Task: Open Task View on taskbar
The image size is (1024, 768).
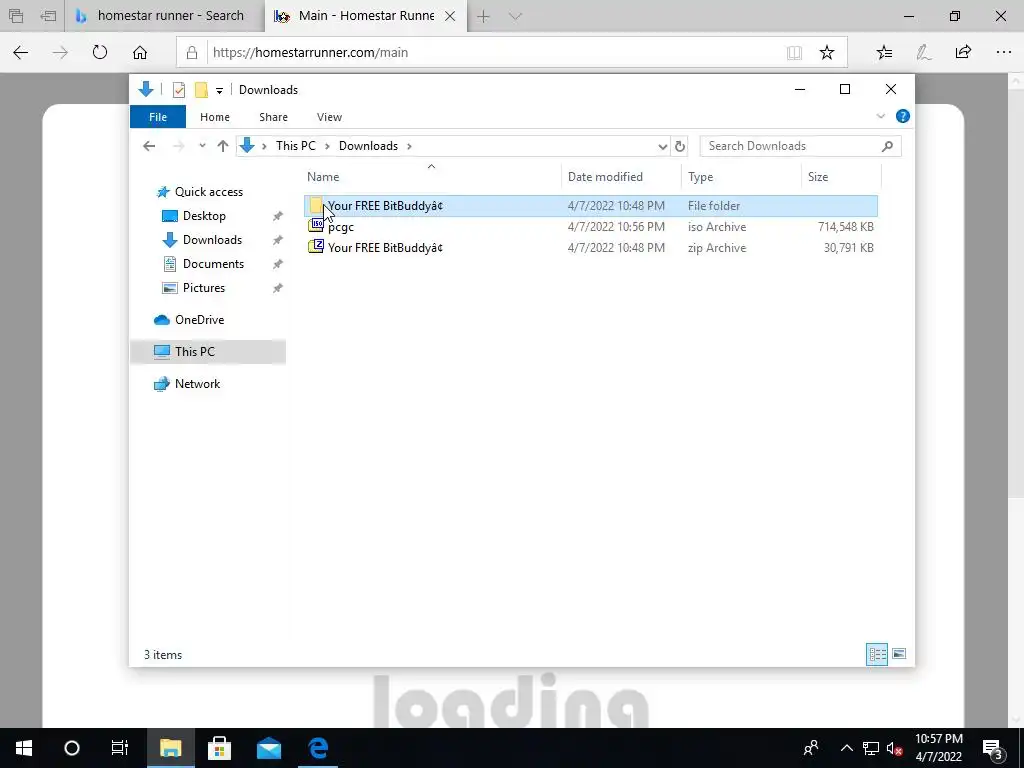Action: coord(120,748)
